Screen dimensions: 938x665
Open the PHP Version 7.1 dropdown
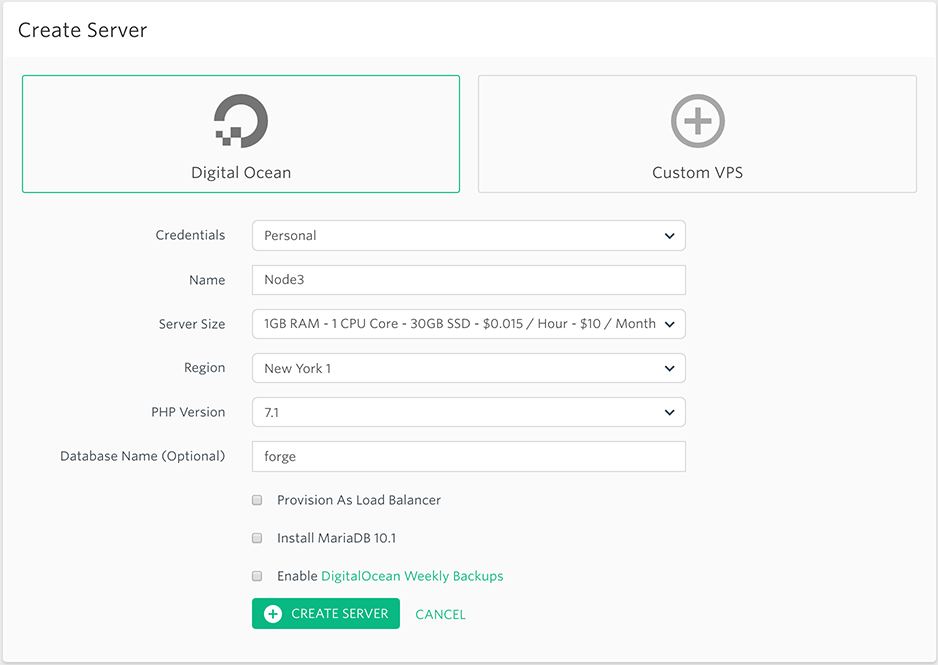468,412
